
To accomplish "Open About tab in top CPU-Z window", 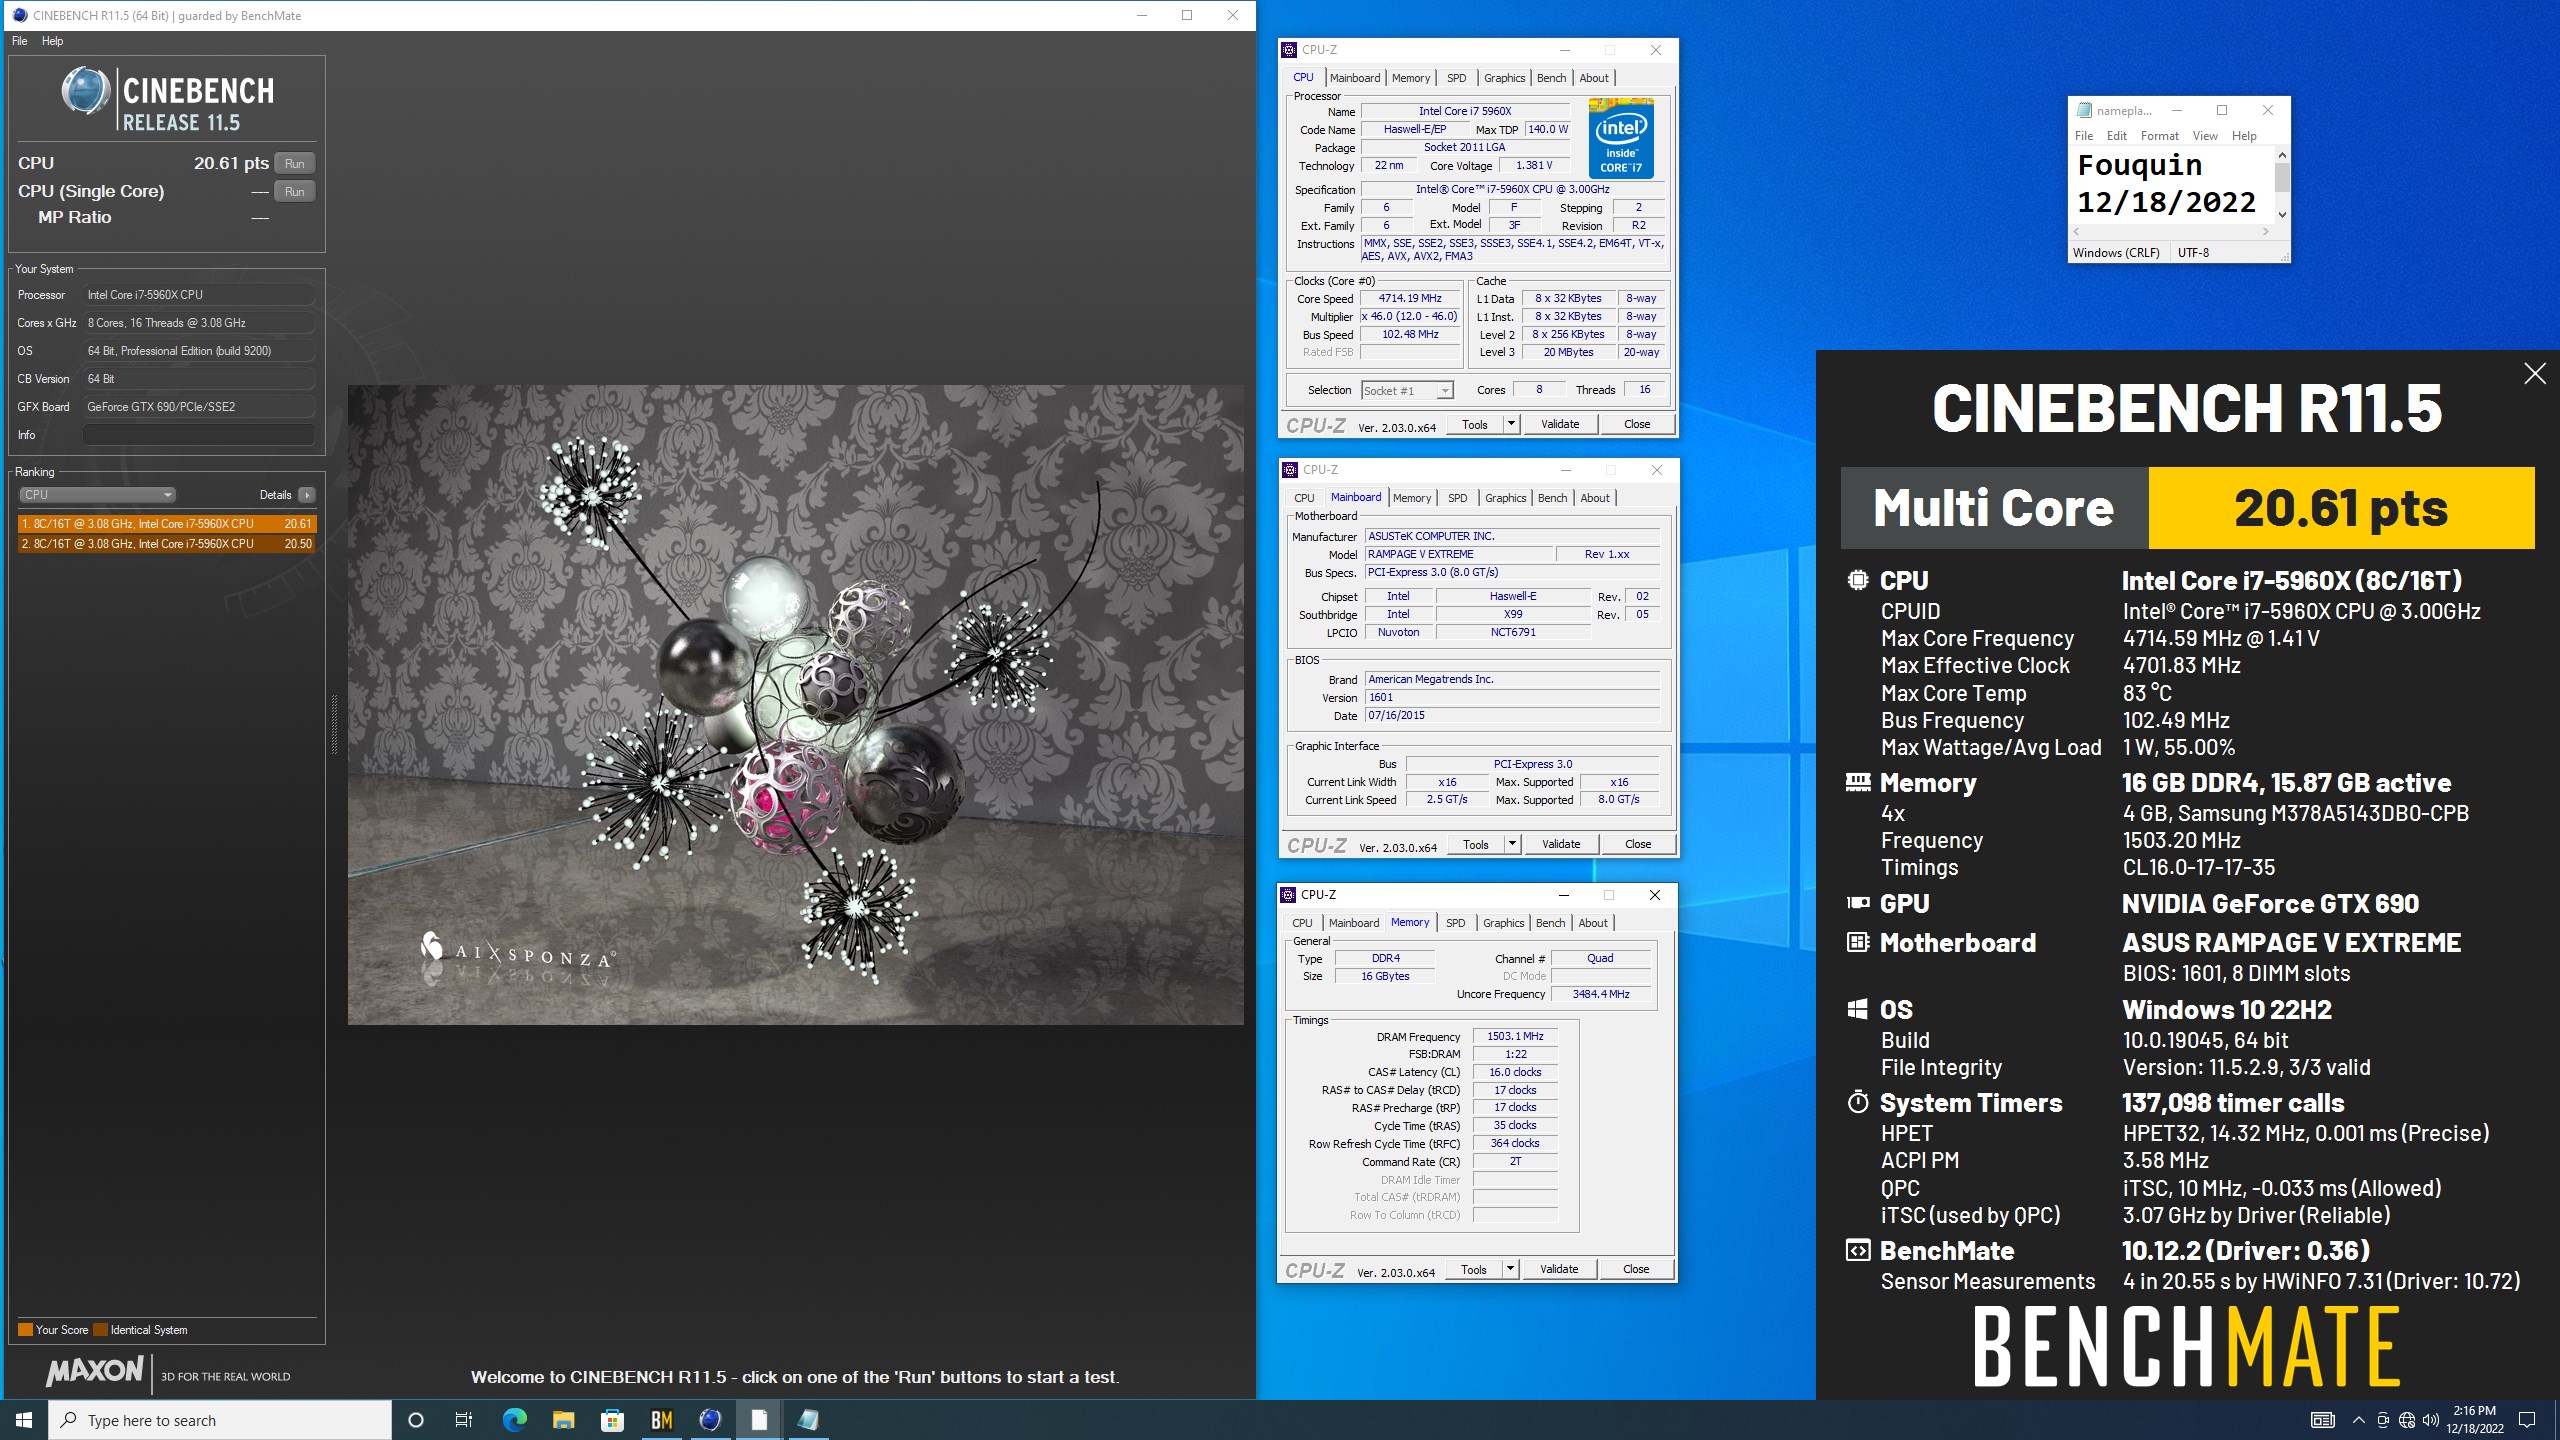I will [1594, 78].
